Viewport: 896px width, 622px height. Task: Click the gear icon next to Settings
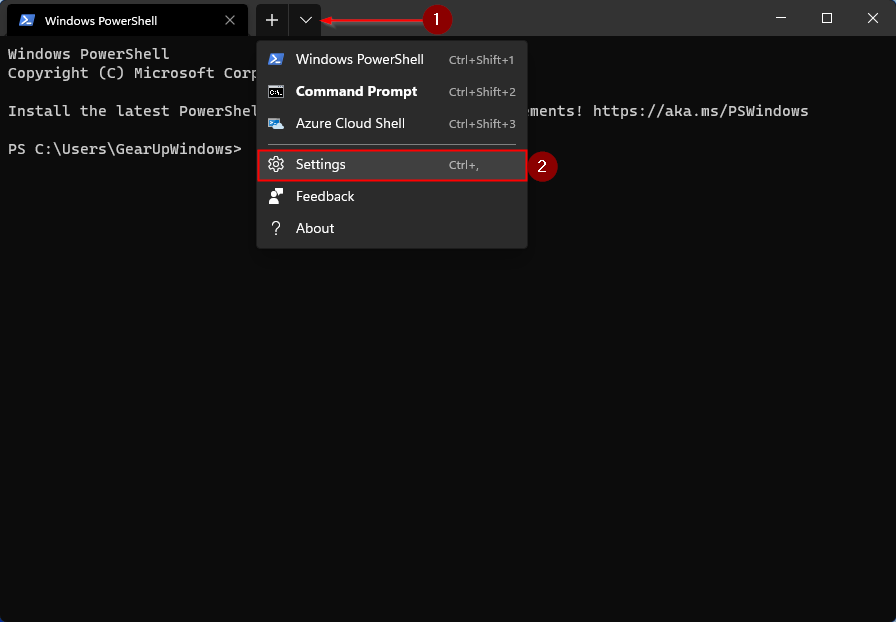coord(275,164)
